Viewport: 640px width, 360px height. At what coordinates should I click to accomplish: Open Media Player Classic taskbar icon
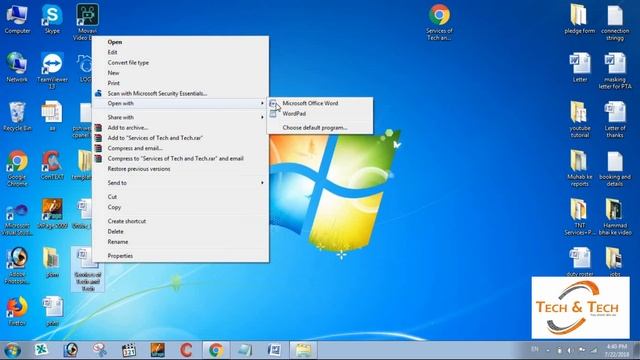[129, 350]
